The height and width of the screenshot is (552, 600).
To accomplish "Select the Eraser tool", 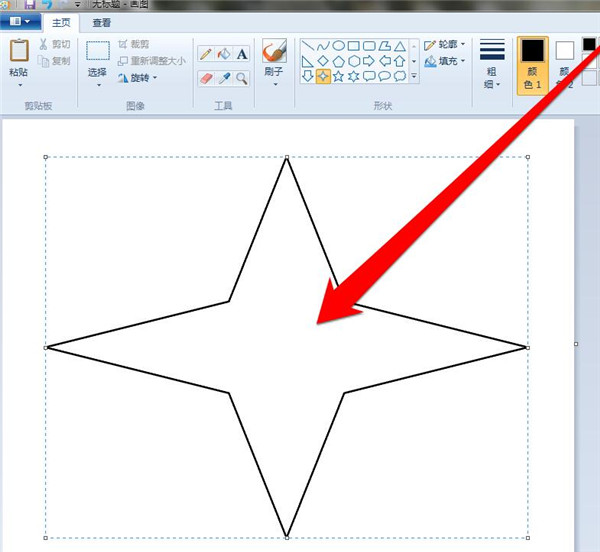I will tap(206, 77).
